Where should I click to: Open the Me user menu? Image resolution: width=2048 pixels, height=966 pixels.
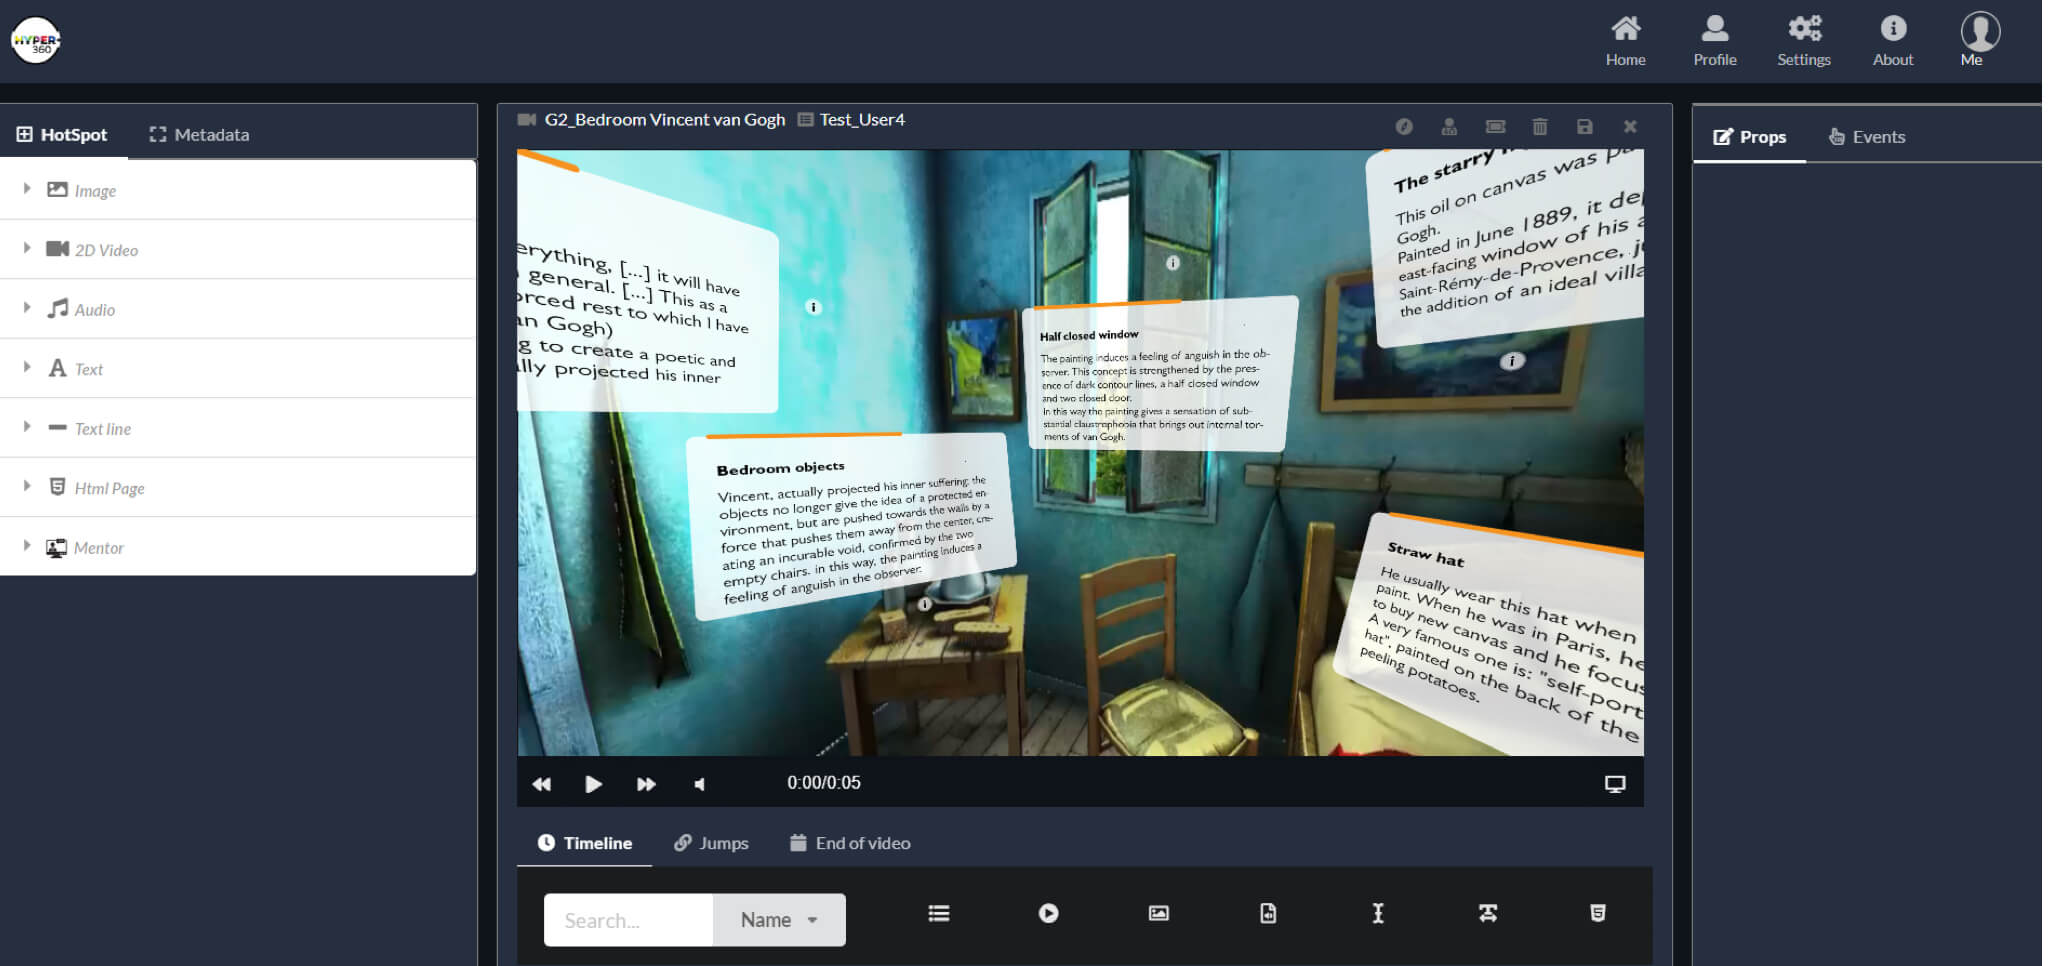(x=1979, y=41)
